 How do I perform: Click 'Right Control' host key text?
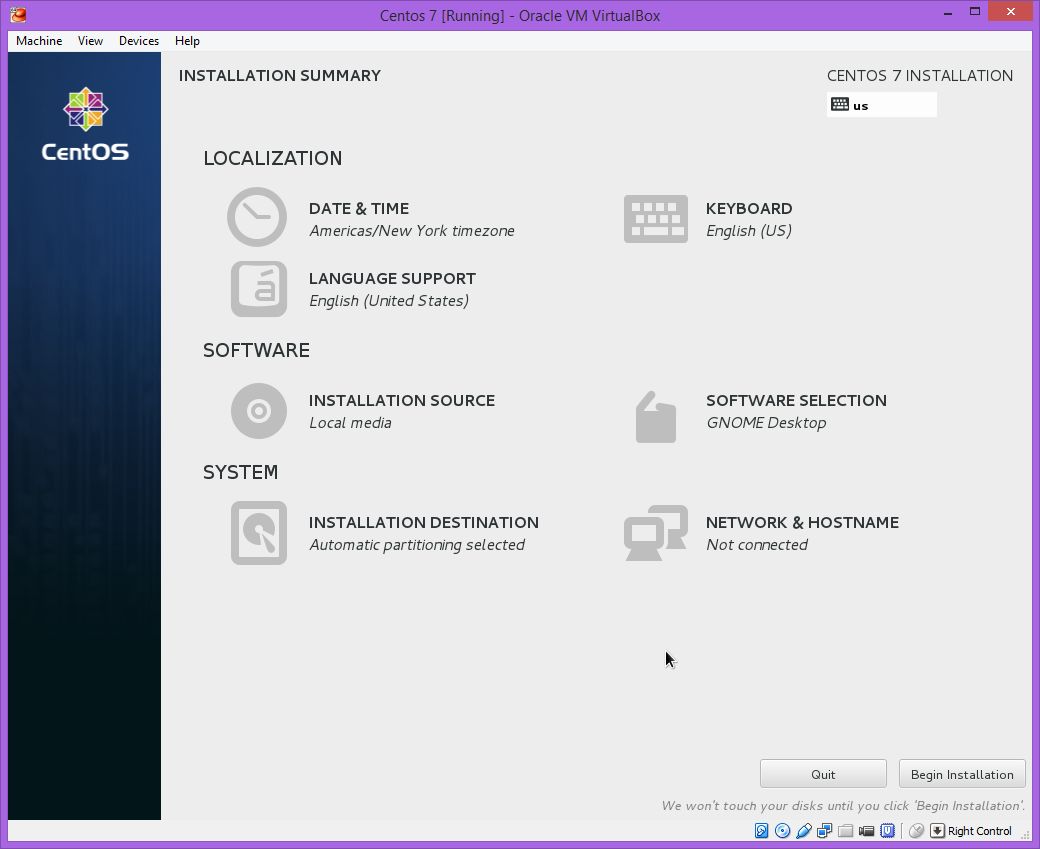980,831
